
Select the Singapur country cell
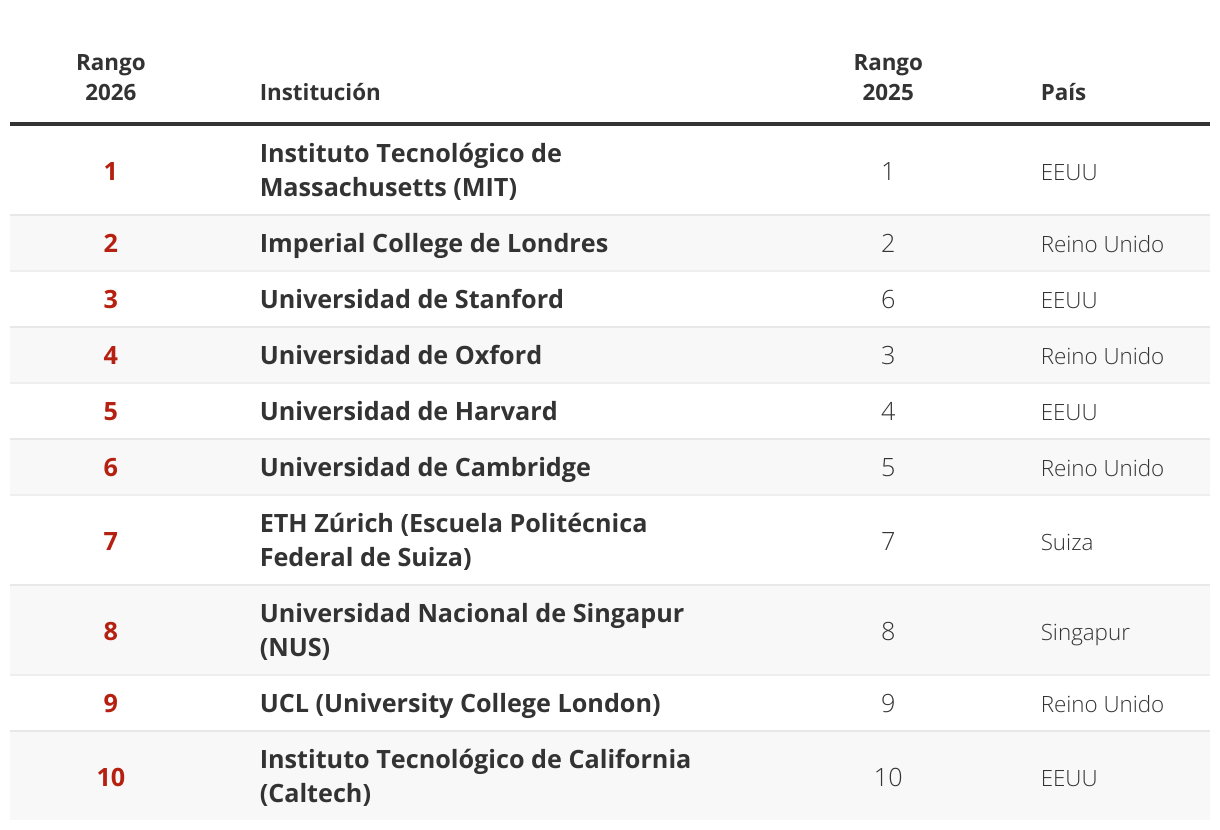[x=1085, y=632]
